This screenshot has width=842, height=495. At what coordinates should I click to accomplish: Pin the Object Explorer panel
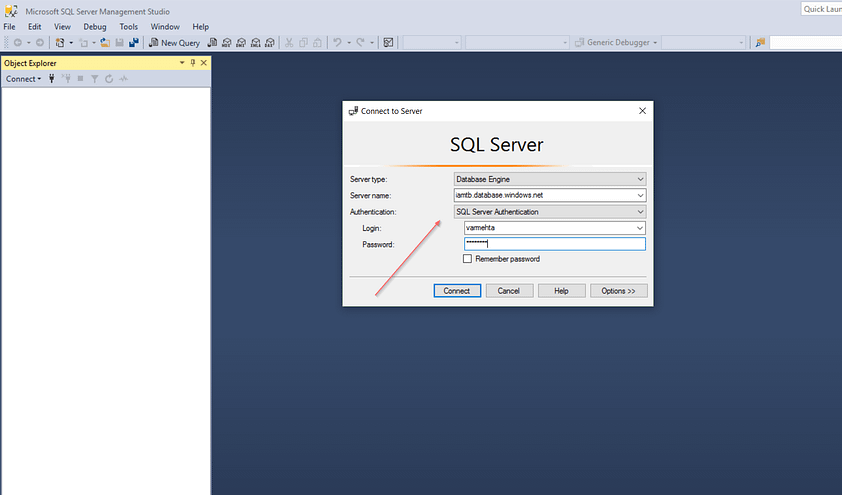193,63
